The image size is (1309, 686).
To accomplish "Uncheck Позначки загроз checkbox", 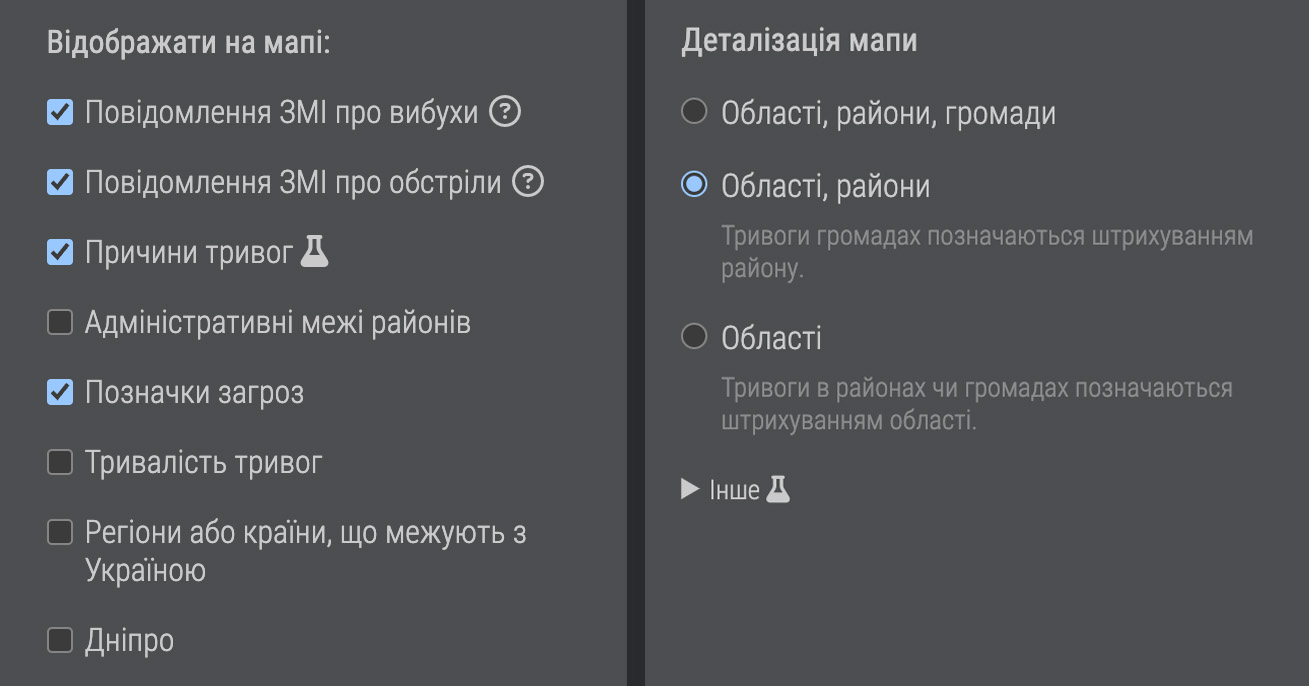I will click(x=60, y=392).
